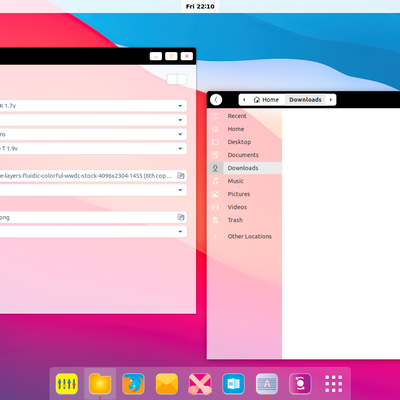Click the Videos film icon in sidebar

(x=215, y=207)
